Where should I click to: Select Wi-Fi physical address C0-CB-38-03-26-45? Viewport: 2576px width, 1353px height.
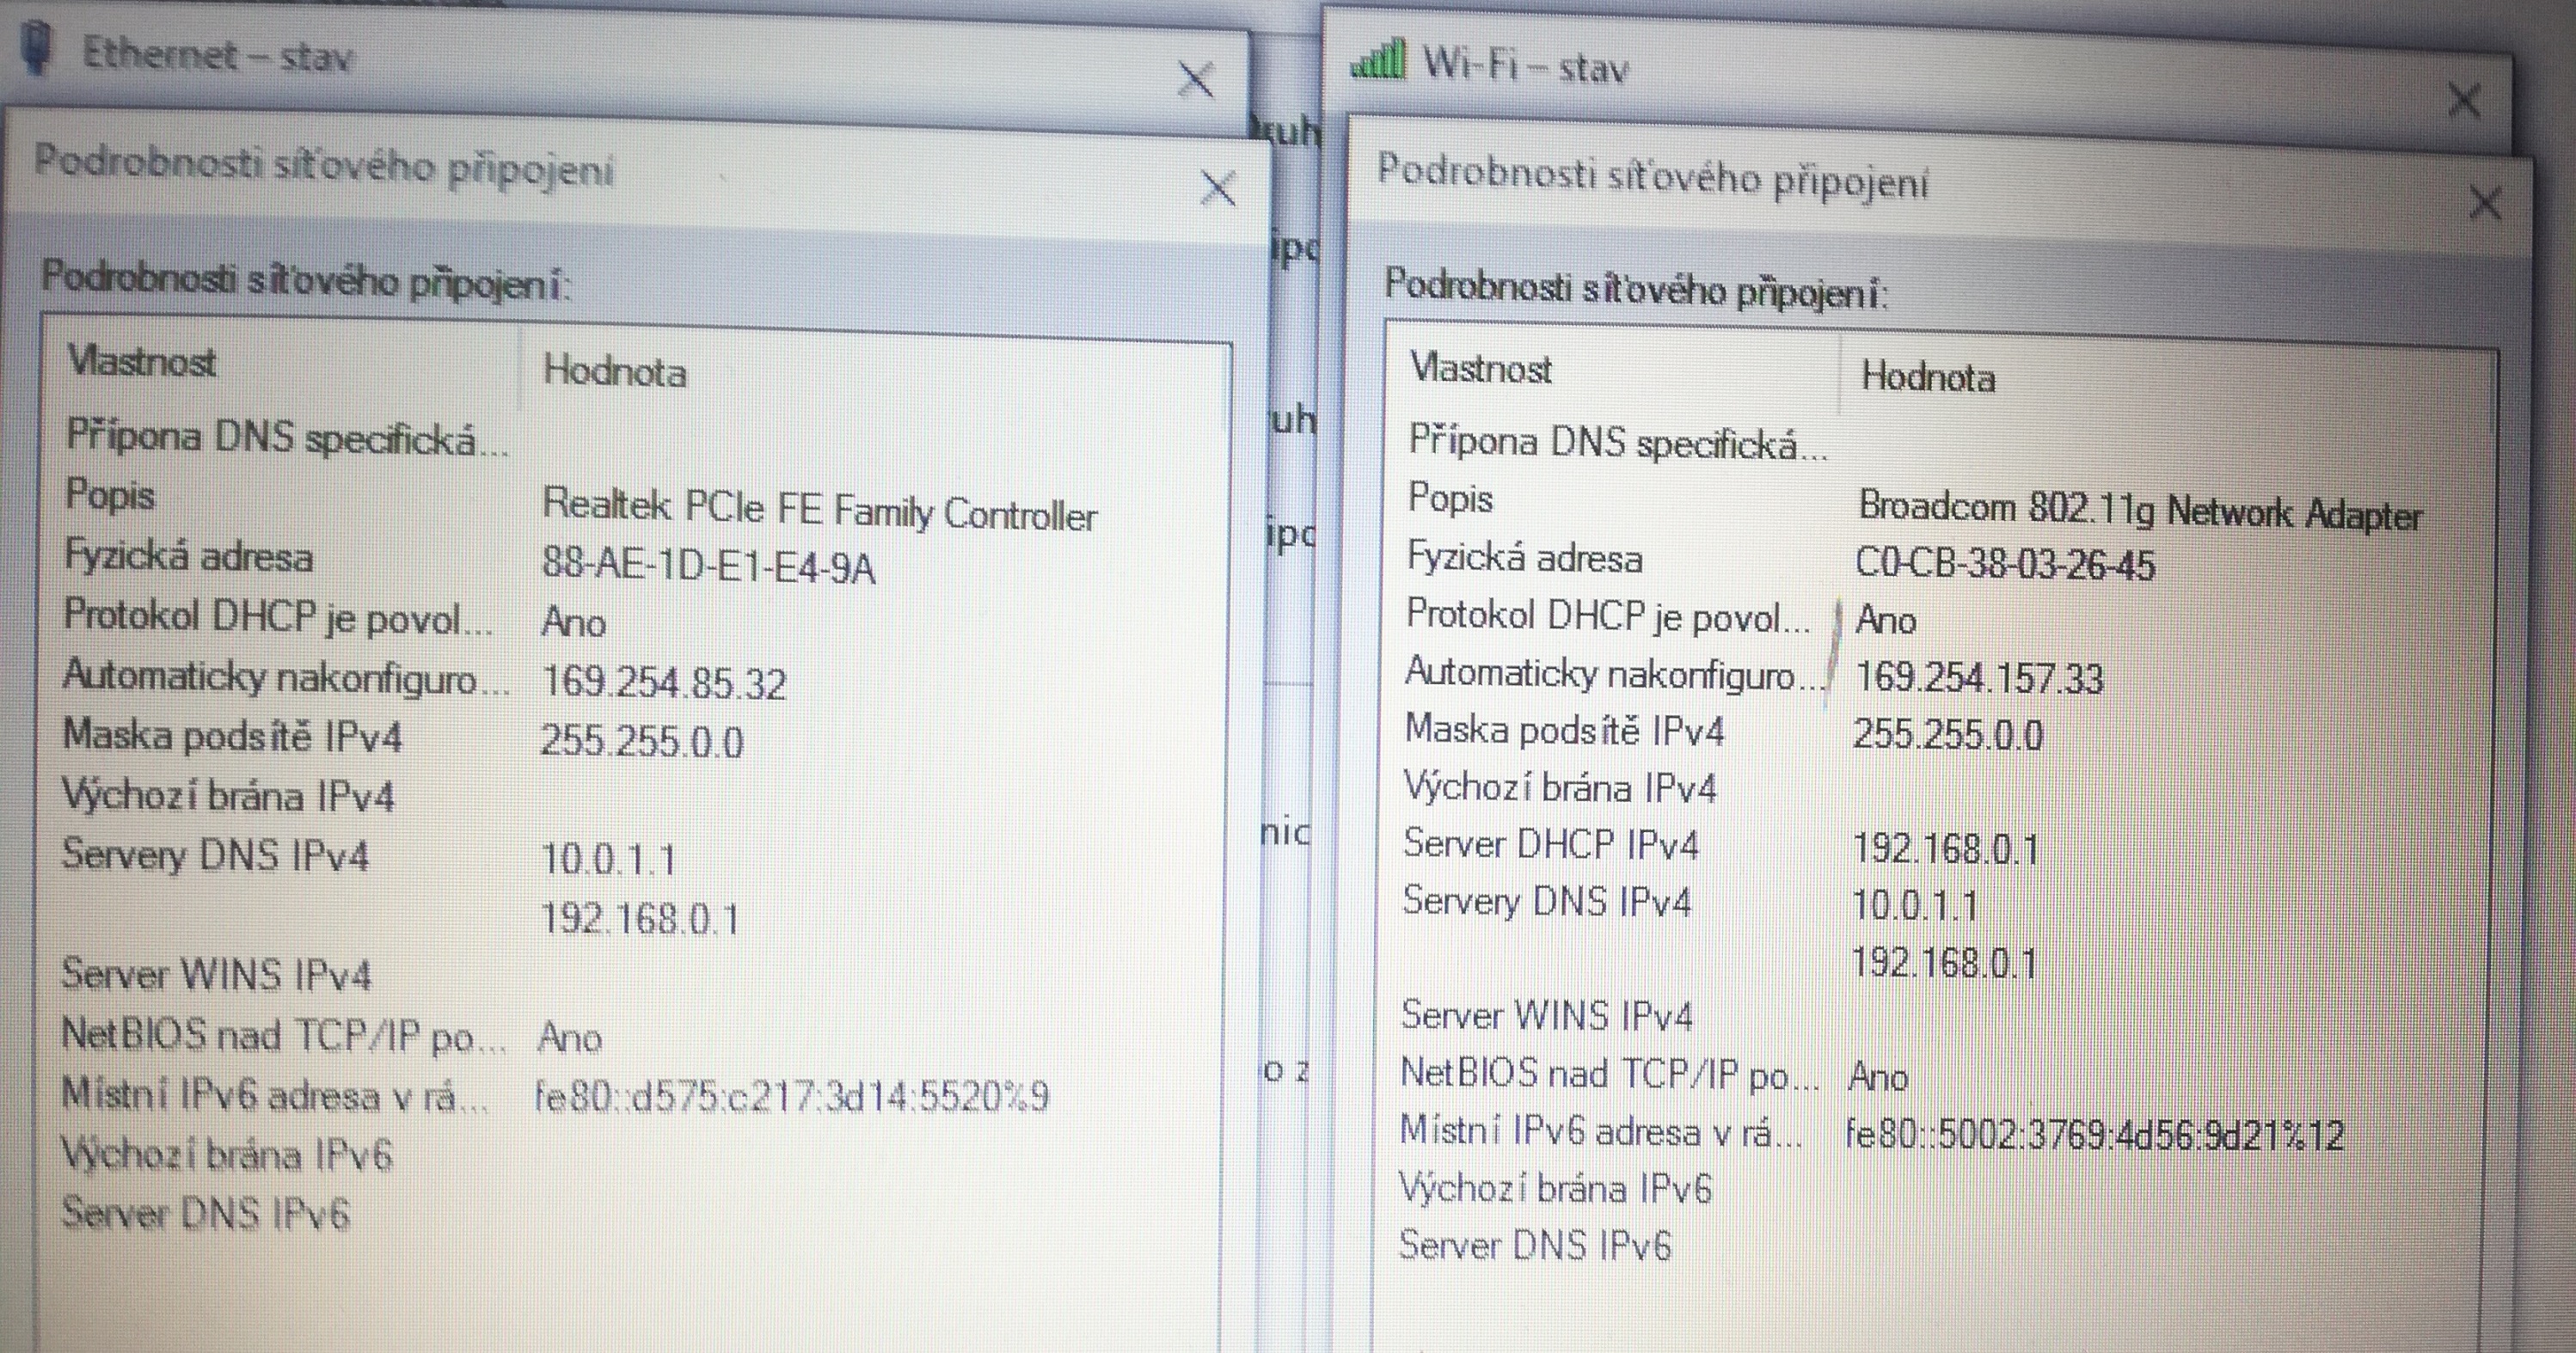[2004, 565]
